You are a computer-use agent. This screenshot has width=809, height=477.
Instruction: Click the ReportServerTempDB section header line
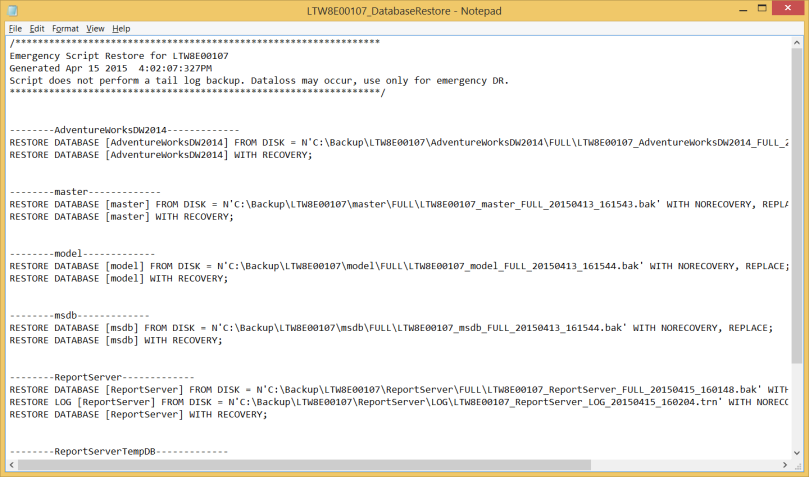(x=119, y=452)
